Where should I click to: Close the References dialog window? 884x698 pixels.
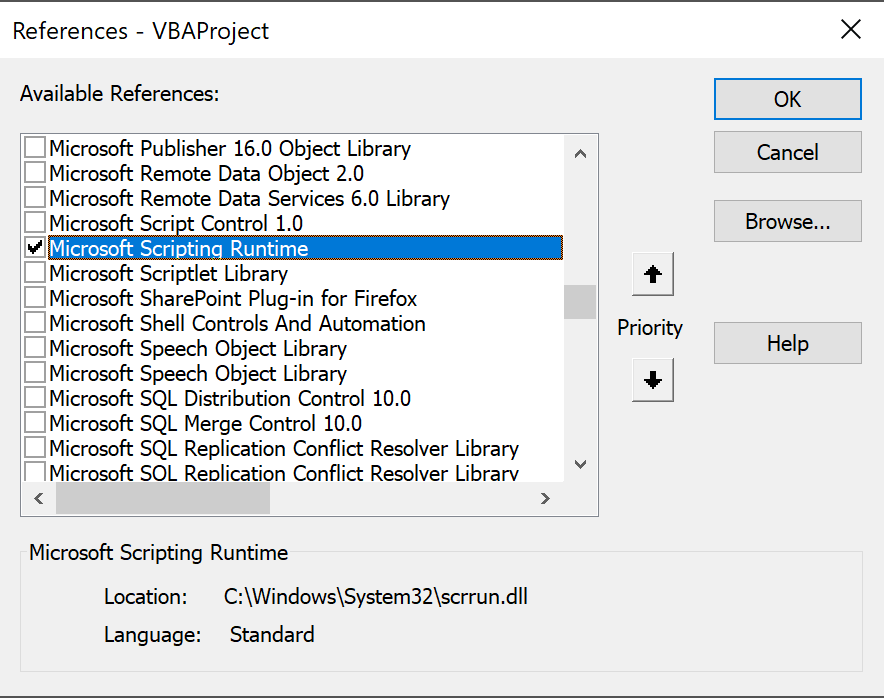tap(851, 29)
